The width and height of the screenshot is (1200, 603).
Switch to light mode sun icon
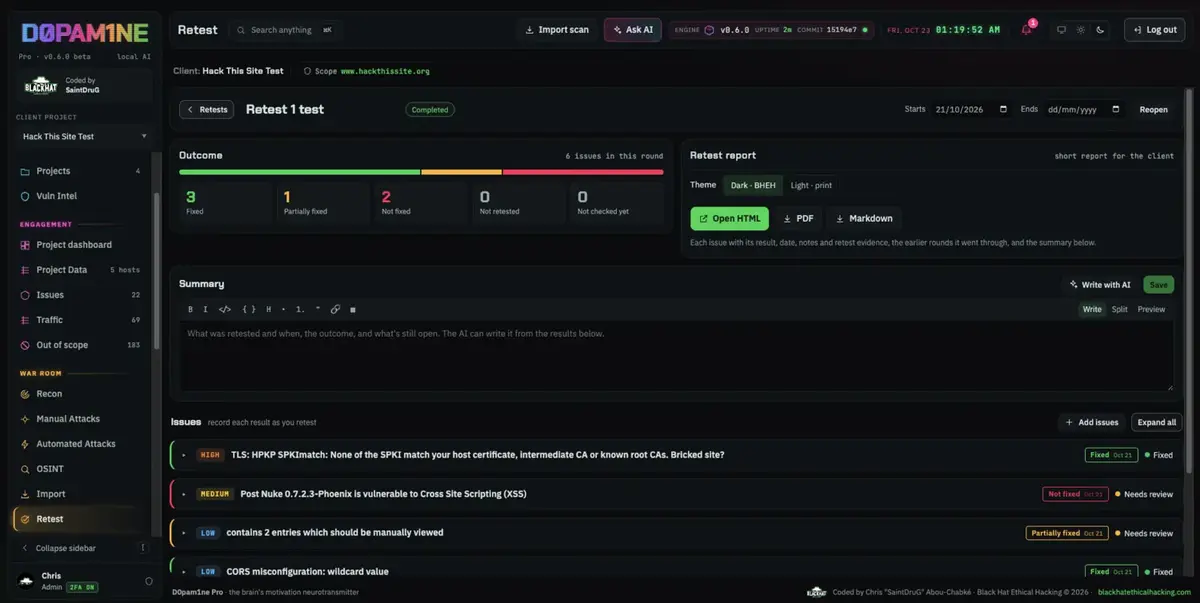pos(1081,30)
